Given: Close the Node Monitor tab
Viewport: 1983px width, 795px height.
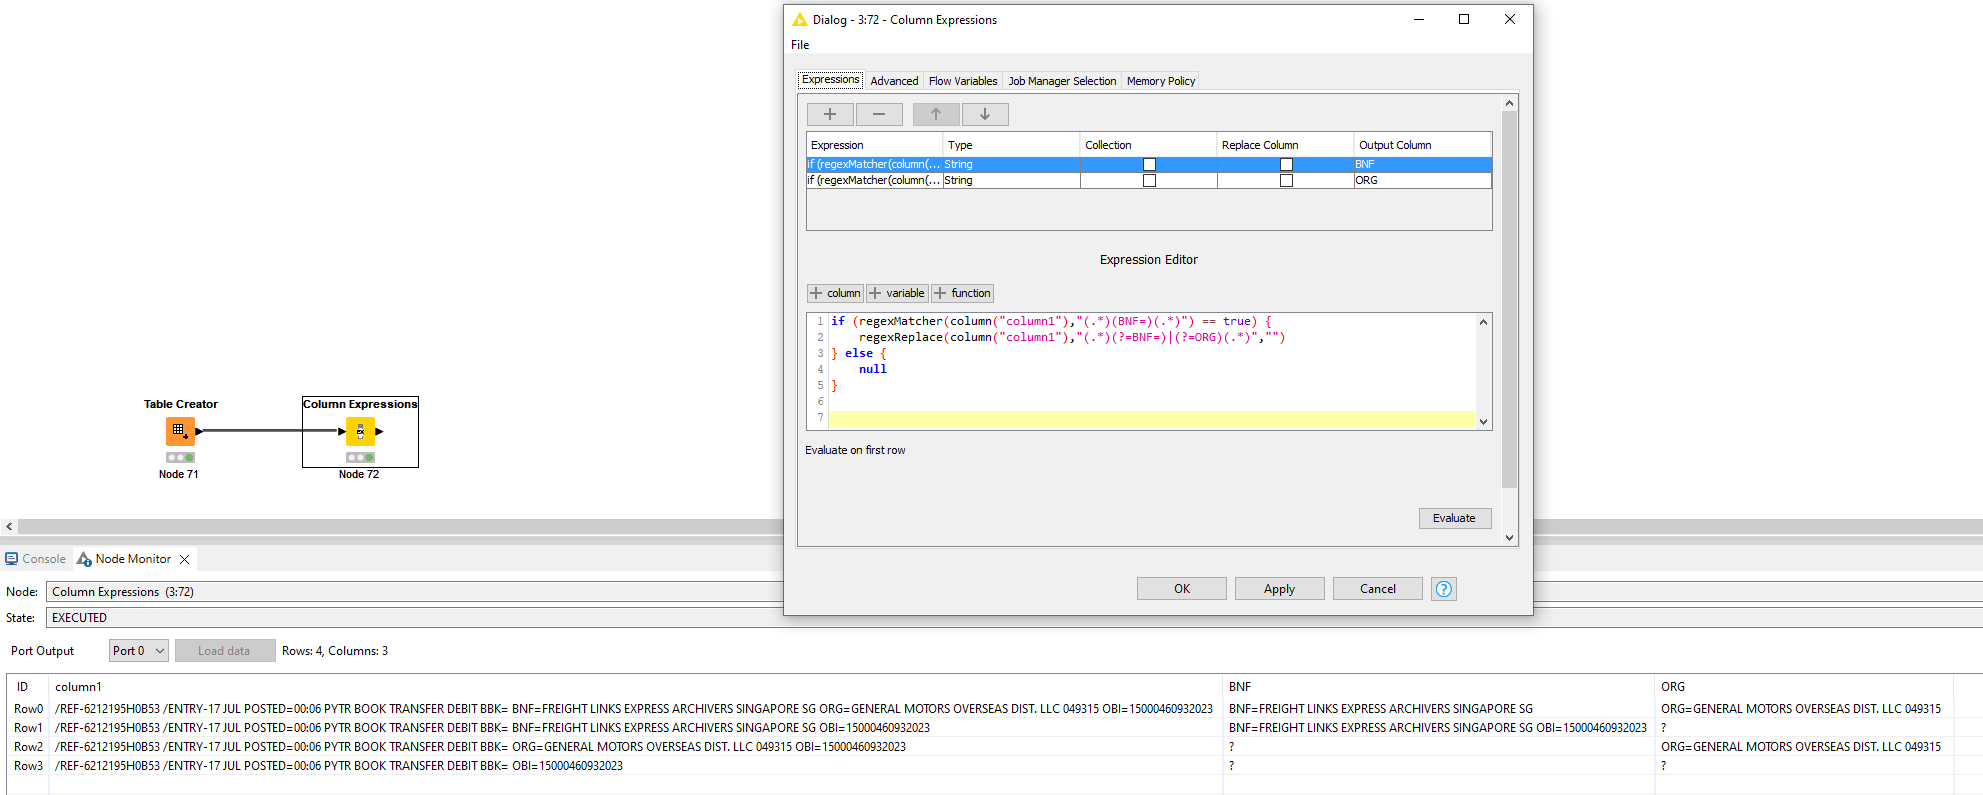Looking at the screenshot, I should [x=185, y=559].
